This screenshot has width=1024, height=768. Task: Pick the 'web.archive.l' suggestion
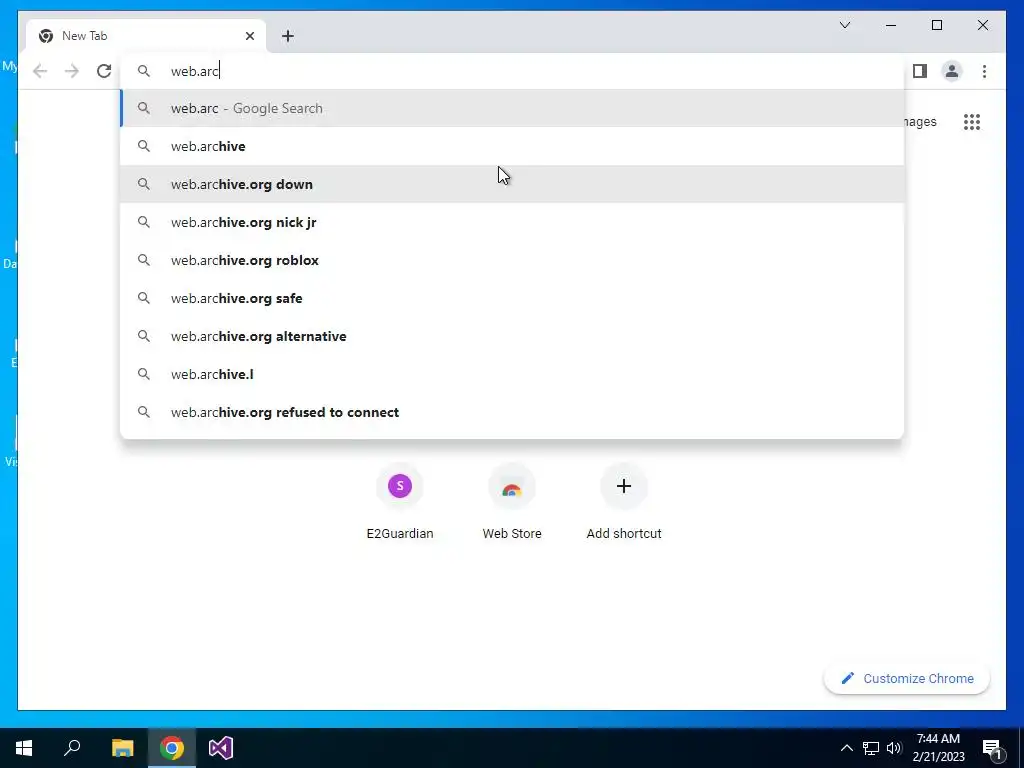512,374
